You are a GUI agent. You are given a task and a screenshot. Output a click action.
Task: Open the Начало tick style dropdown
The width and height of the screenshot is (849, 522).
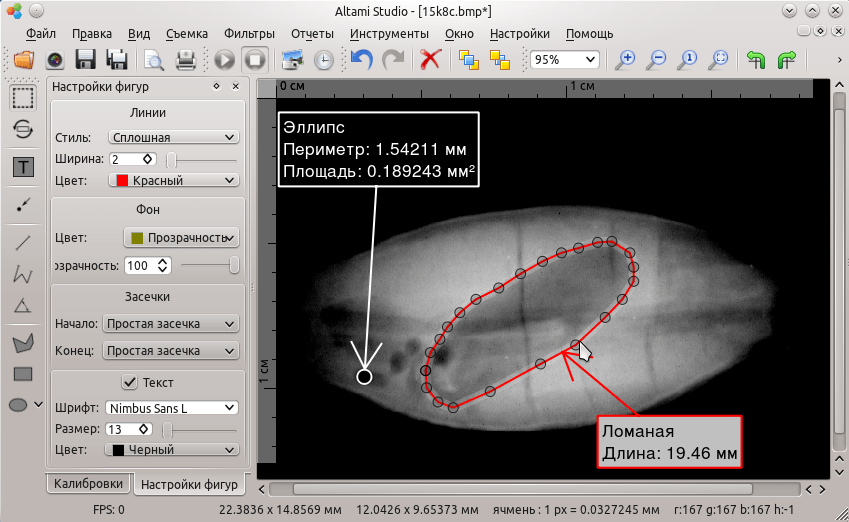point(171,324)
